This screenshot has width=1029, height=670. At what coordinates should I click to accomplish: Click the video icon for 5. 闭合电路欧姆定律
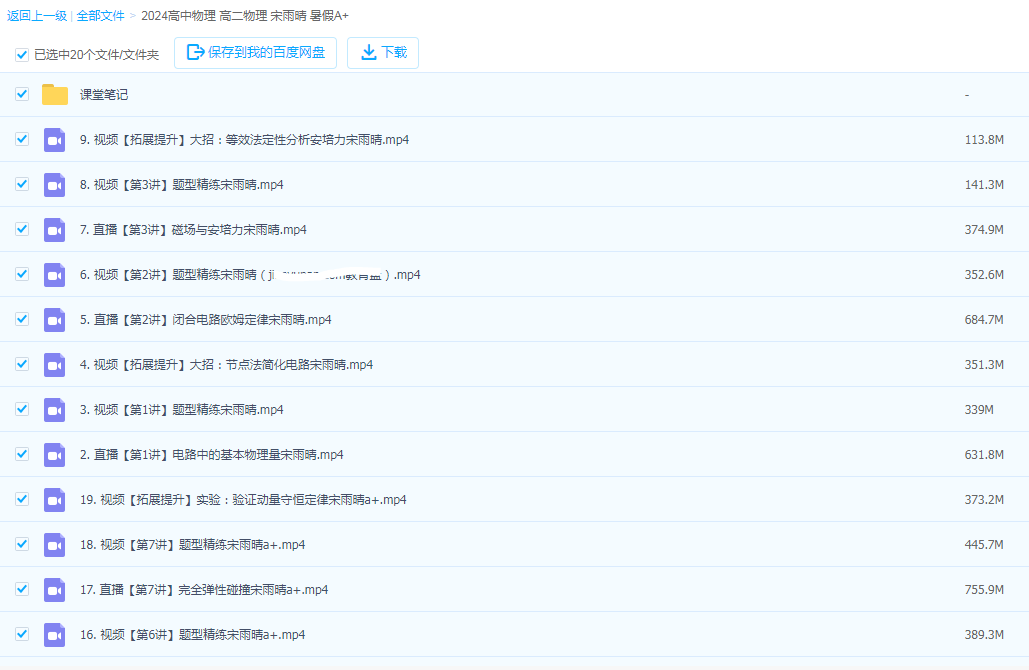54,320
